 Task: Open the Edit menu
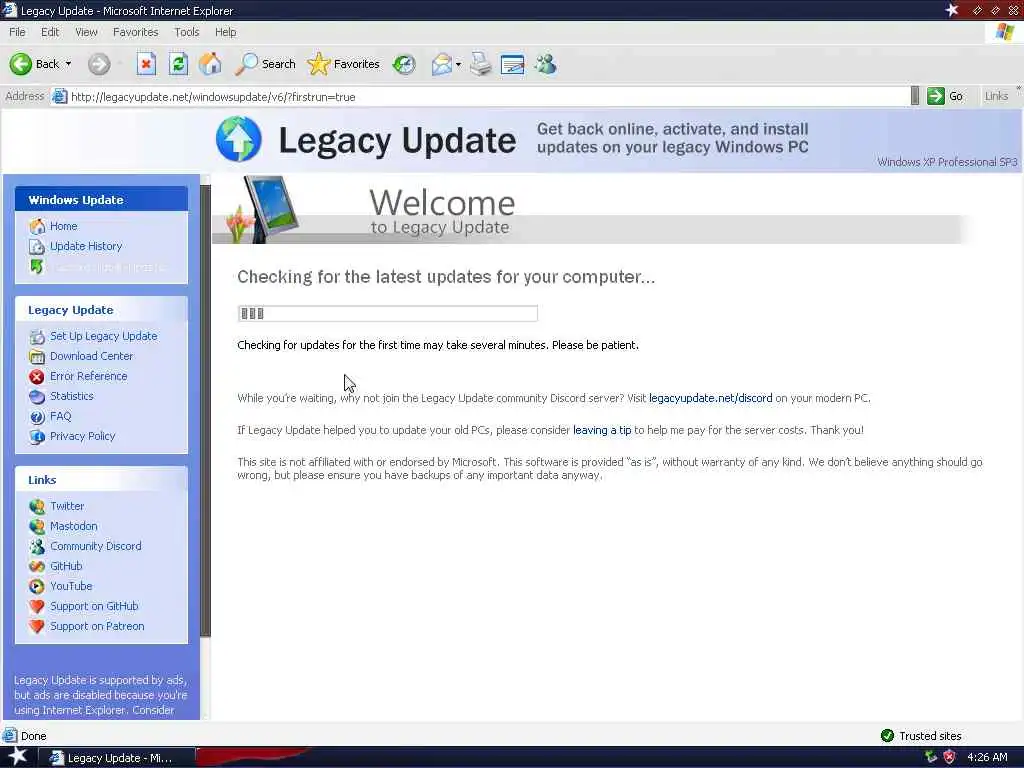50,32
